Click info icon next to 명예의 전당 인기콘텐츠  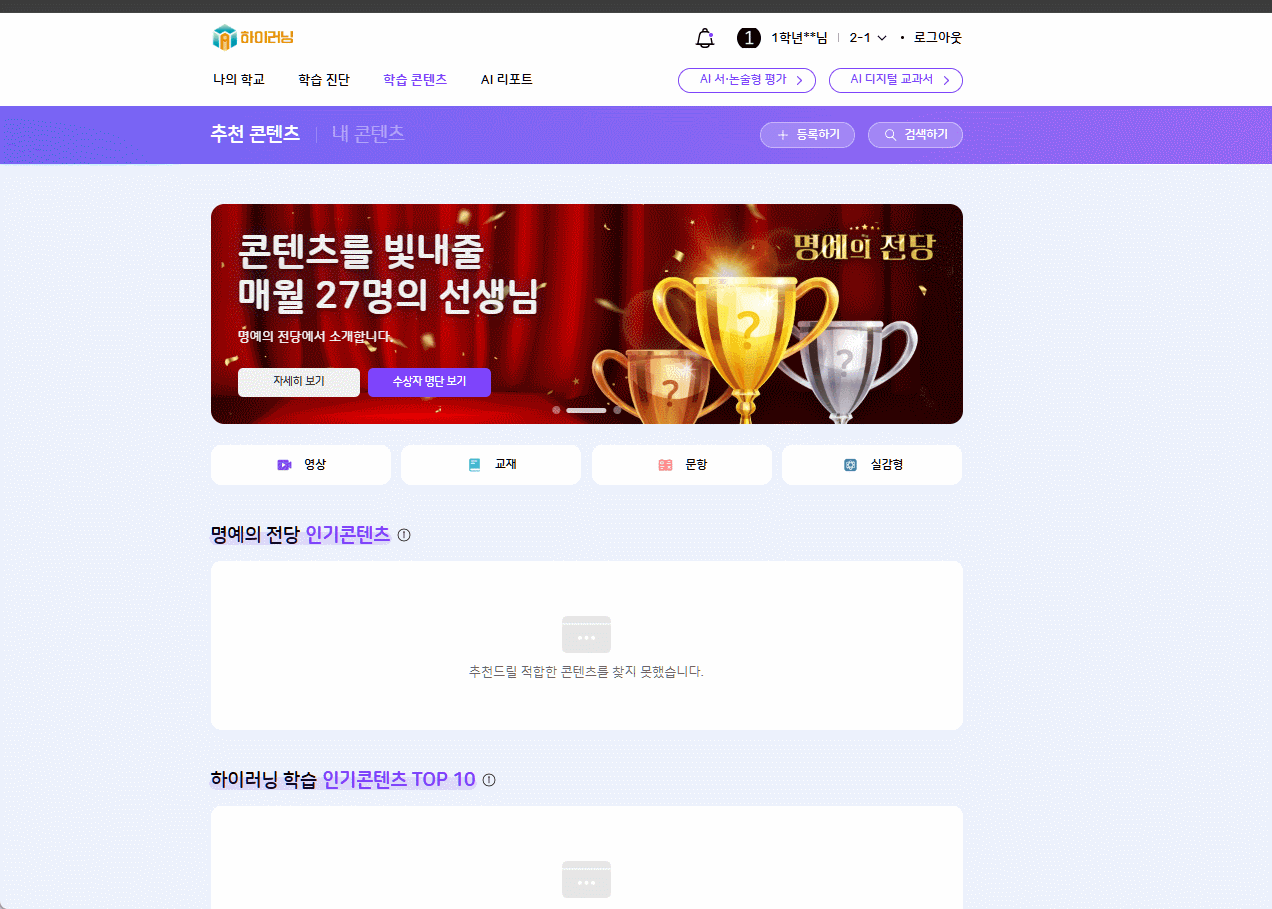[x=404, y=535]
